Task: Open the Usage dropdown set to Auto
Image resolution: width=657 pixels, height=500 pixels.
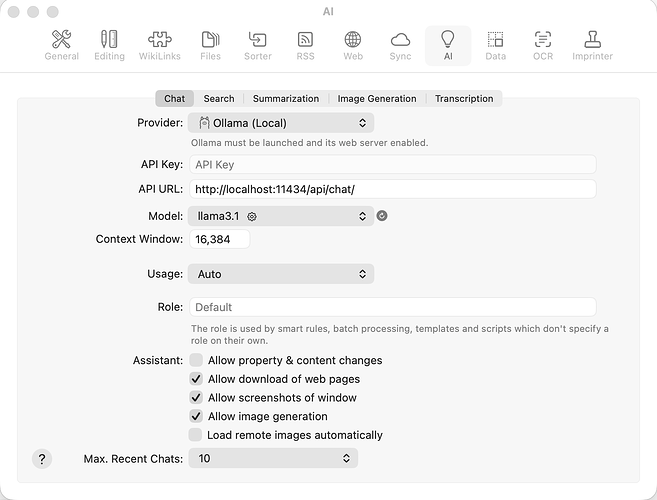Action: (x=281, y=274)
